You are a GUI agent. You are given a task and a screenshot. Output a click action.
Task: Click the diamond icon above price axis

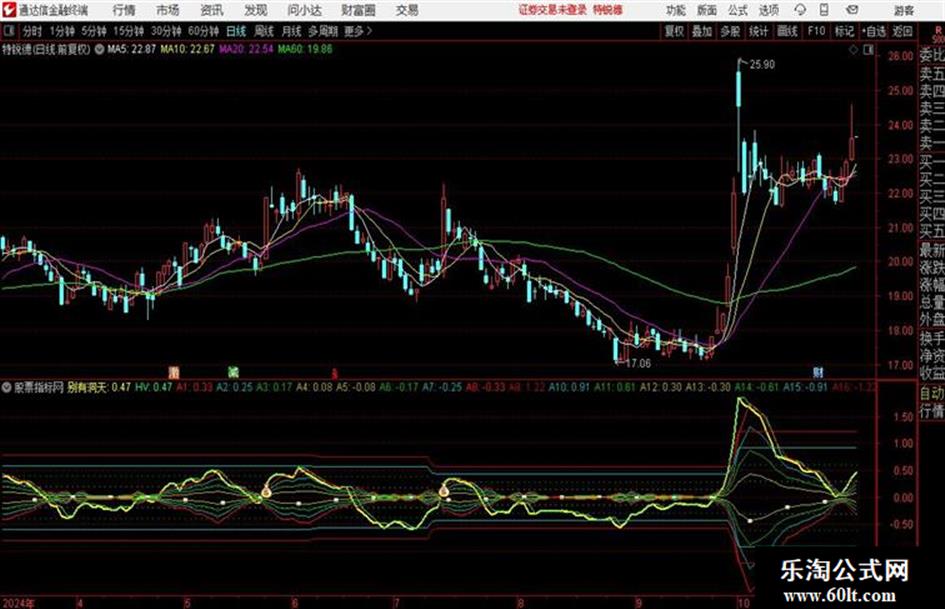tap(853, 50)
